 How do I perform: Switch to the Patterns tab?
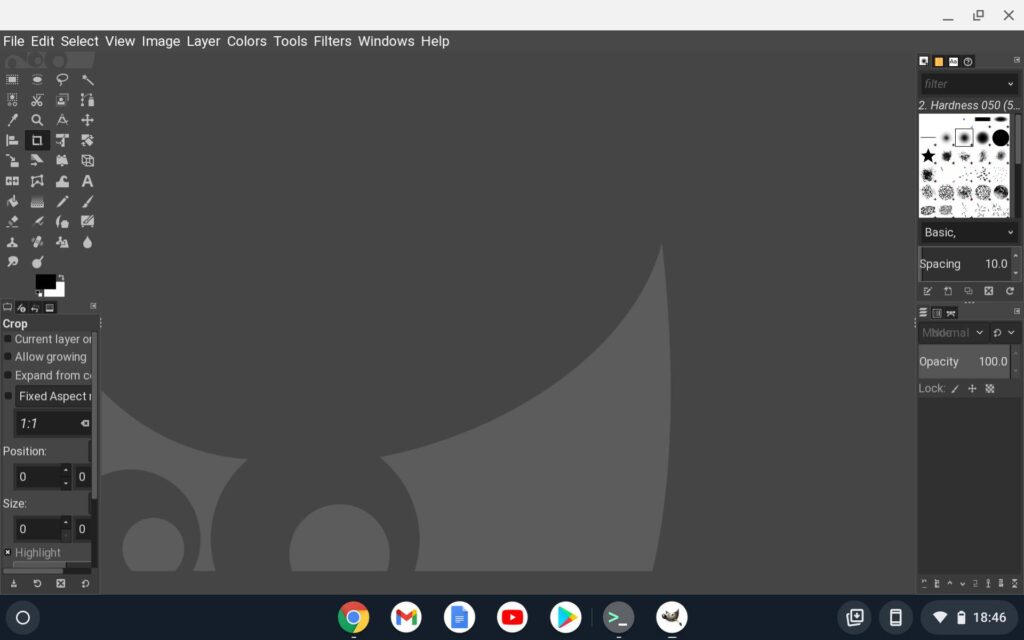pyautogui.click(x=938, y=61)
